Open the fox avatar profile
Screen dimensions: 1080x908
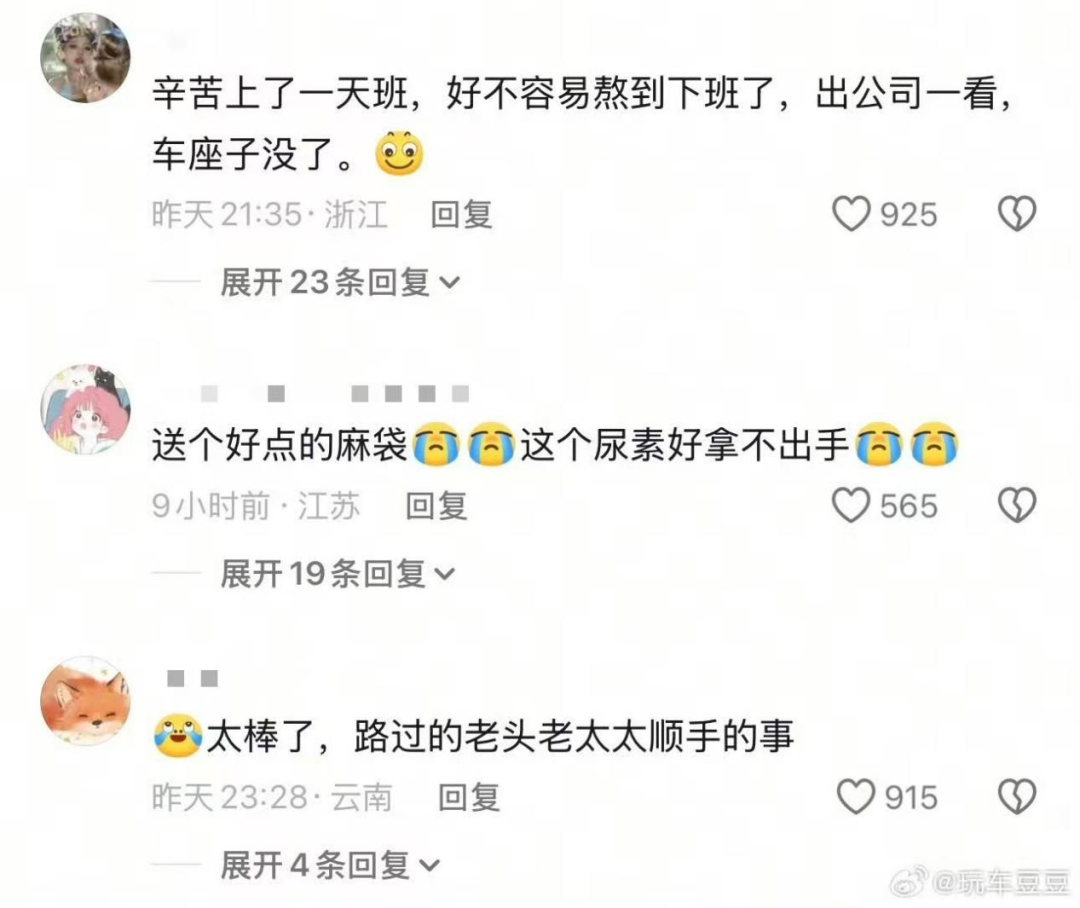(x=85, y=701)
